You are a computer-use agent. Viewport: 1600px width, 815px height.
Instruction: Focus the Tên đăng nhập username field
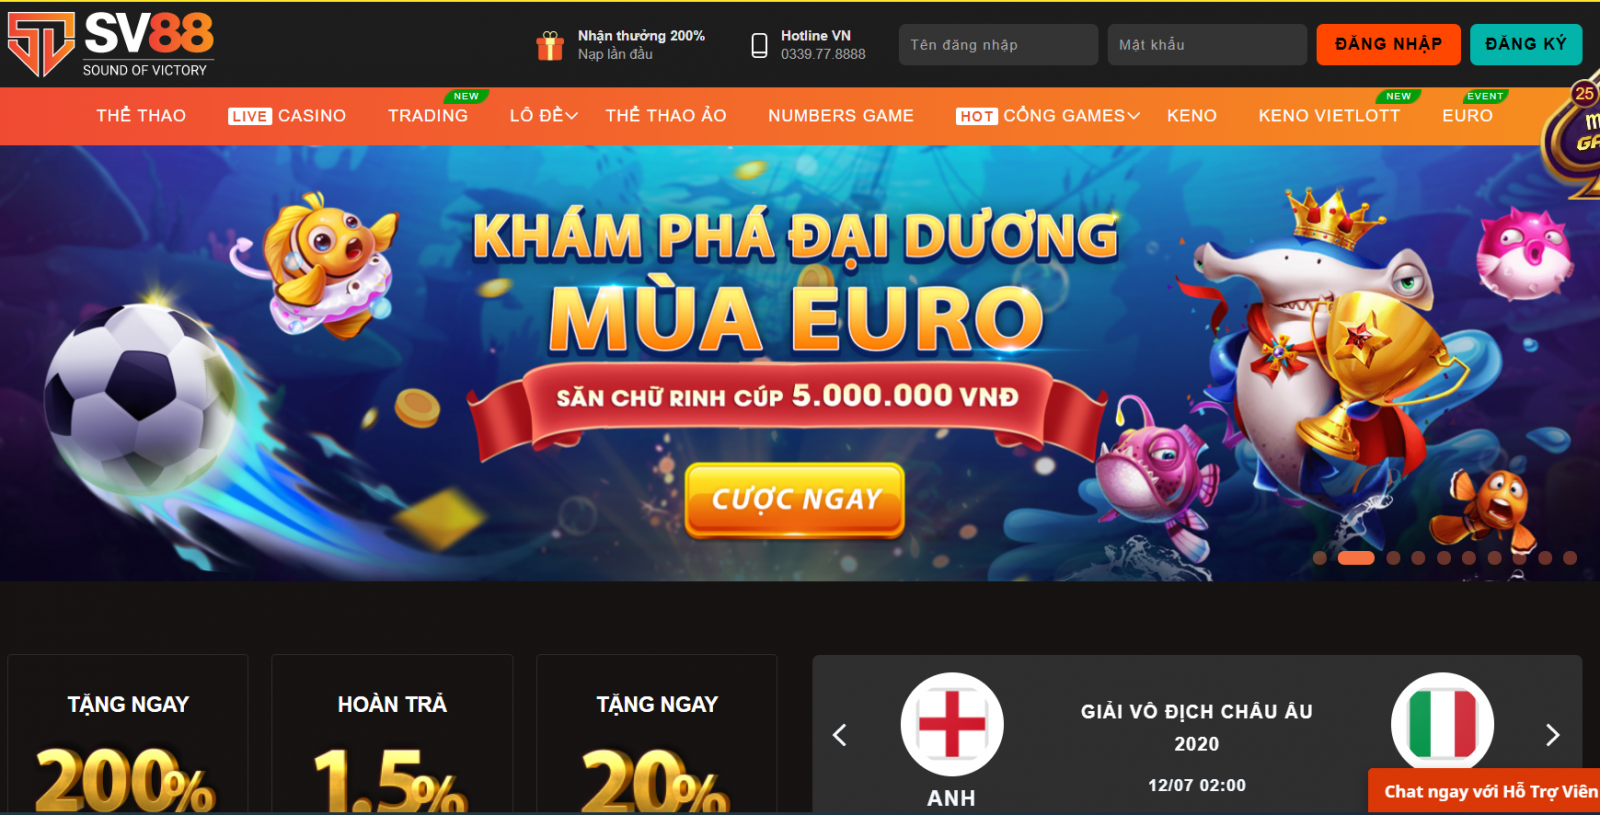coord(998,45)
